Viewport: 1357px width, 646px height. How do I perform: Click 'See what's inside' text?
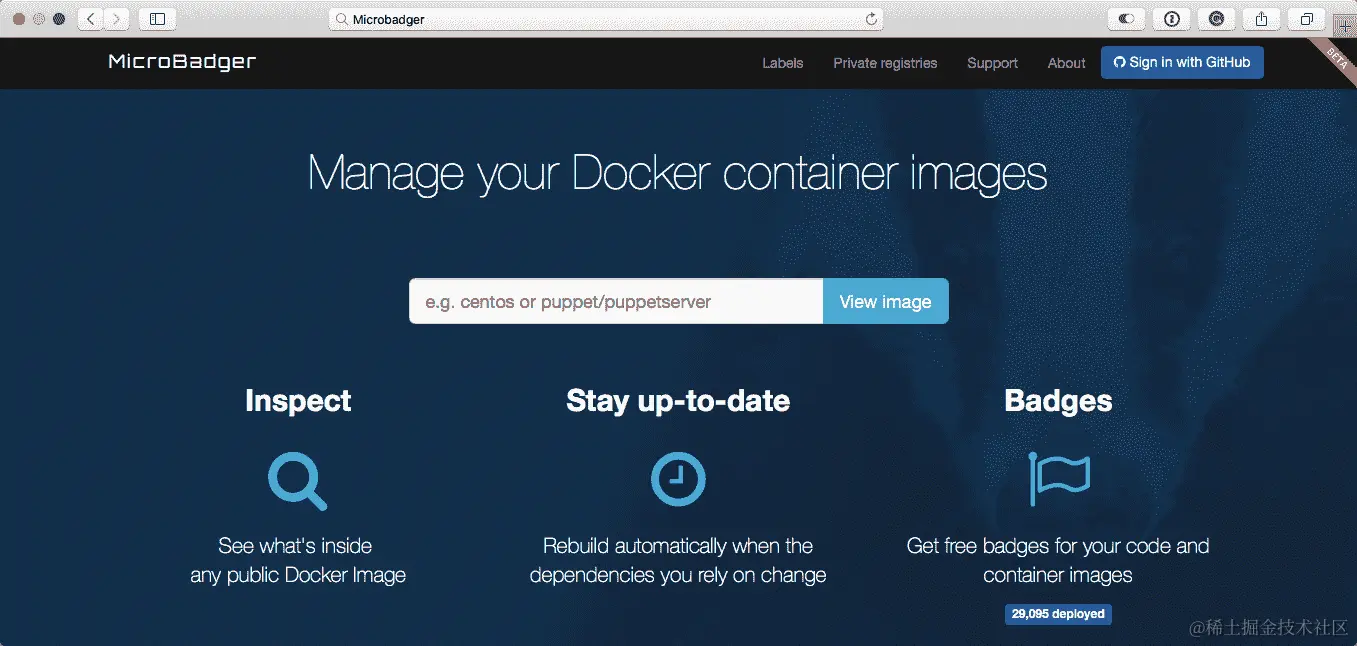click(295, 546)
